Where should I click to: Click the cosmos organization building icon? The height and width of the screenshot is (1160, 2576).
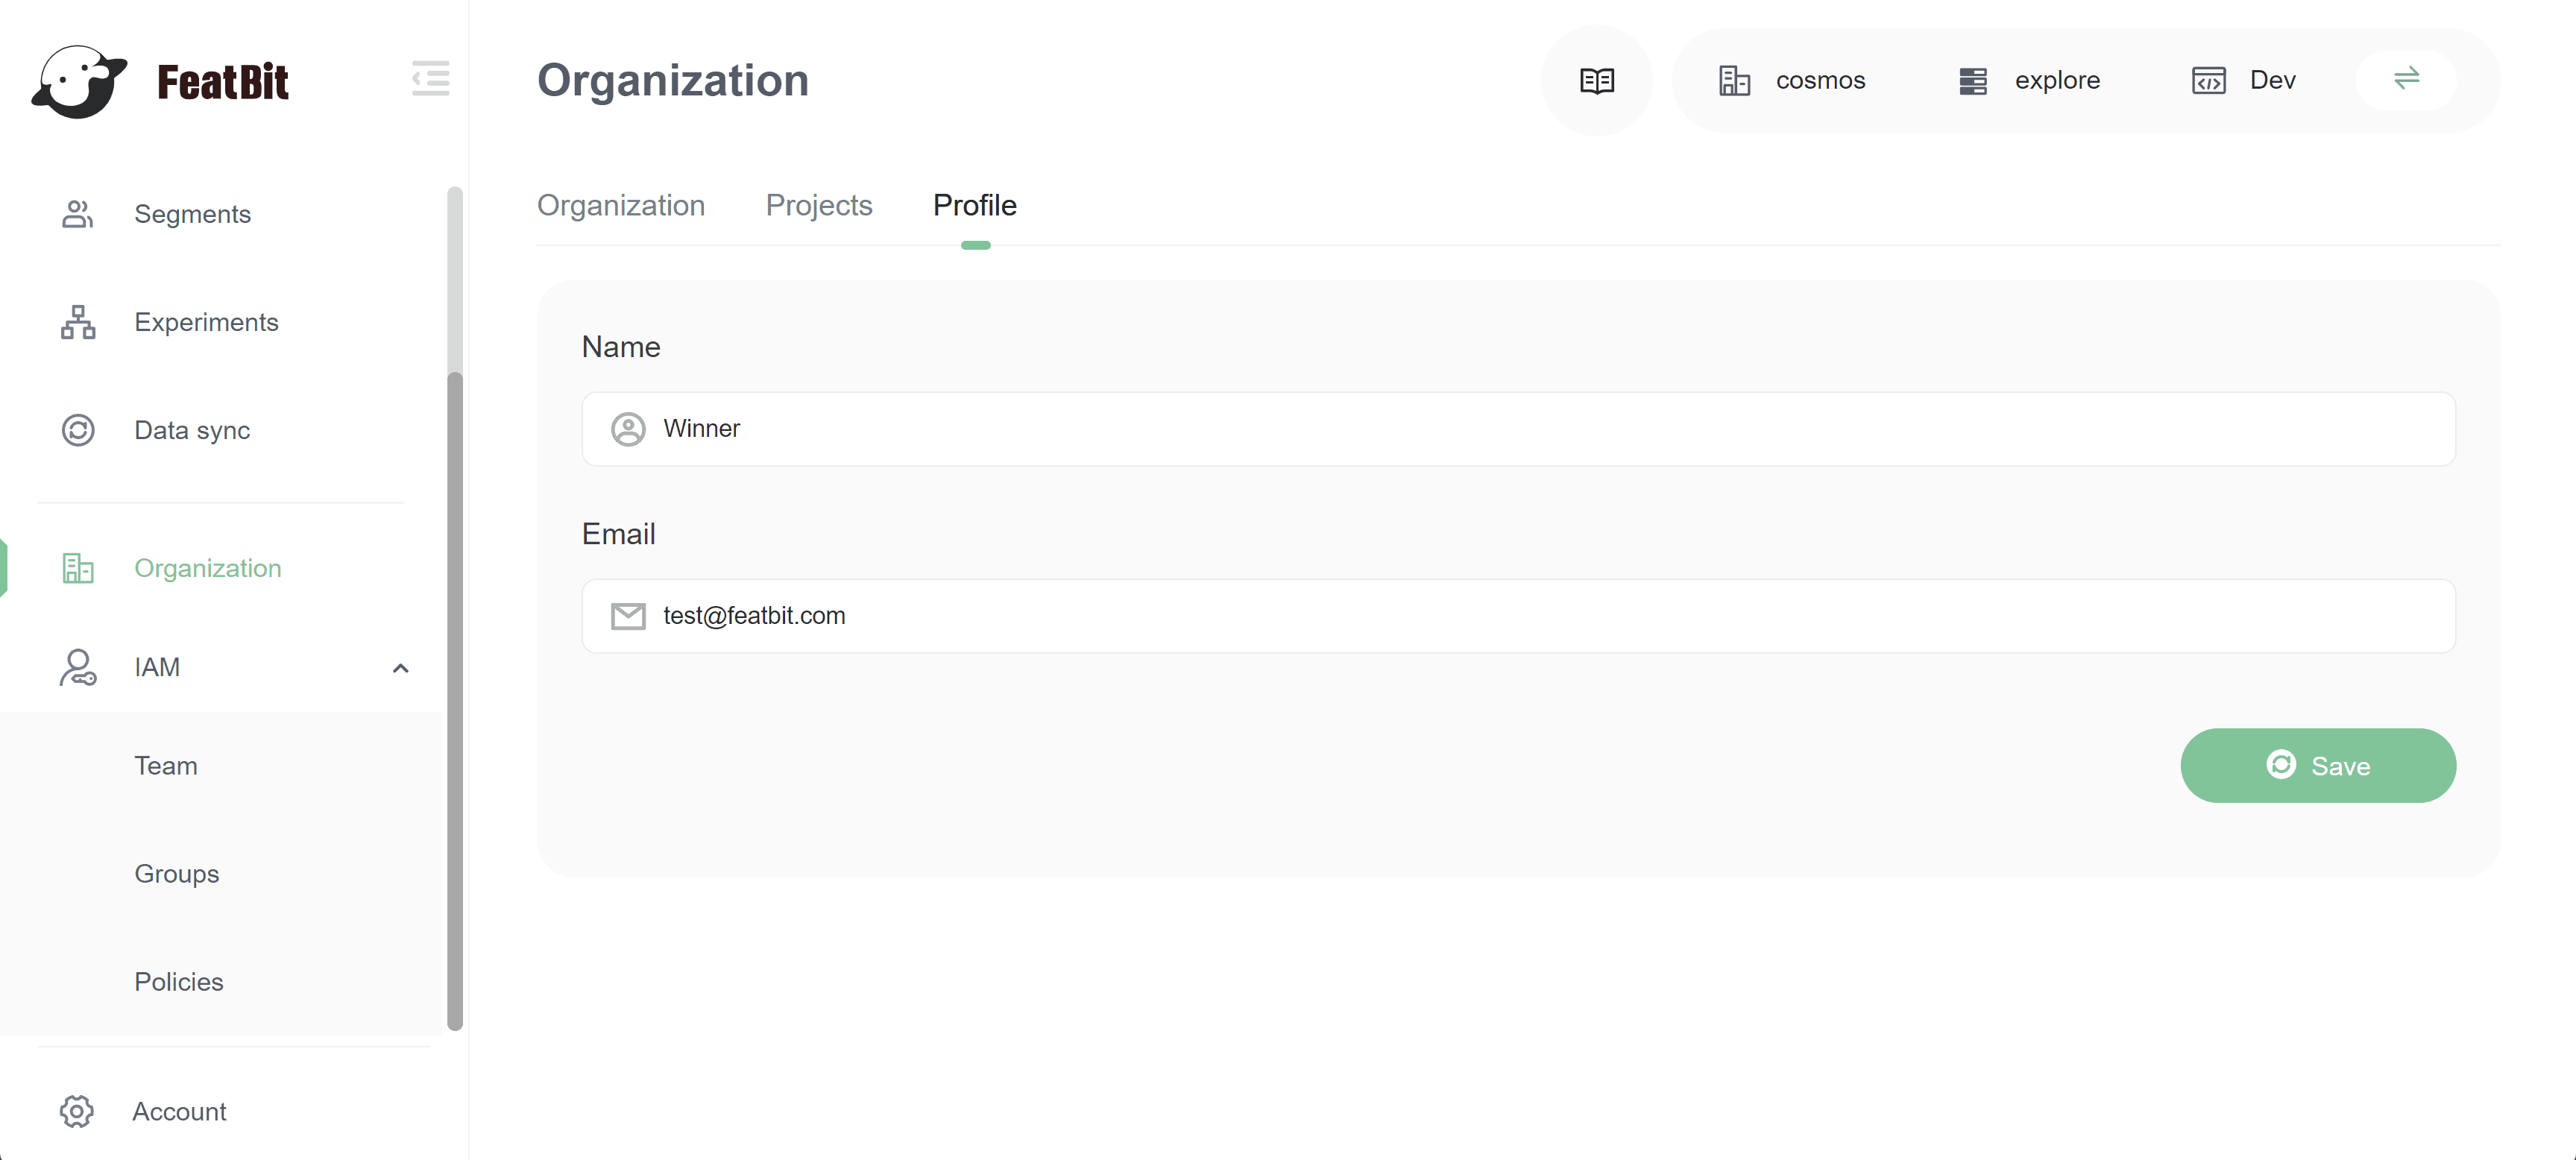click(x=1734, y=80)
